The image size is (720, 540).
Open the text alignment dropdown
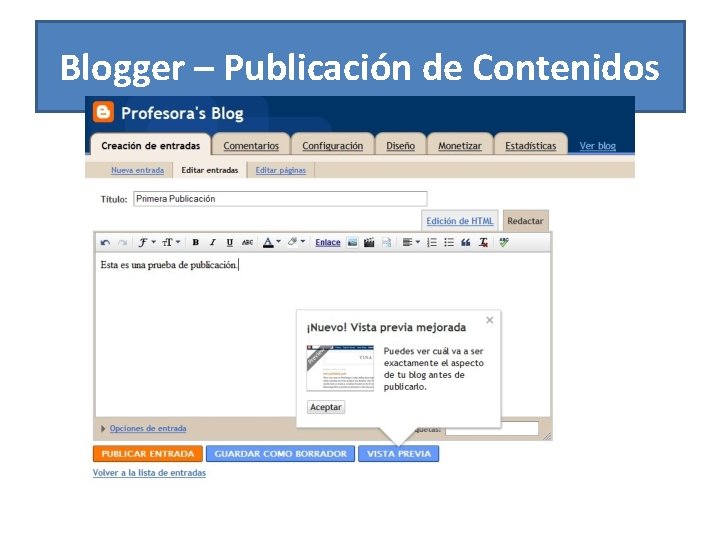pos(411,242)
